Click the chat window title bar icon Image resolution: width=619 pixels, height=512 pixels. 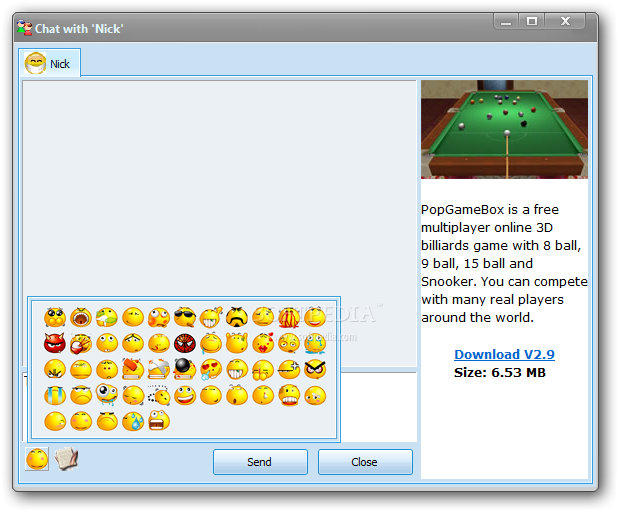24,28
